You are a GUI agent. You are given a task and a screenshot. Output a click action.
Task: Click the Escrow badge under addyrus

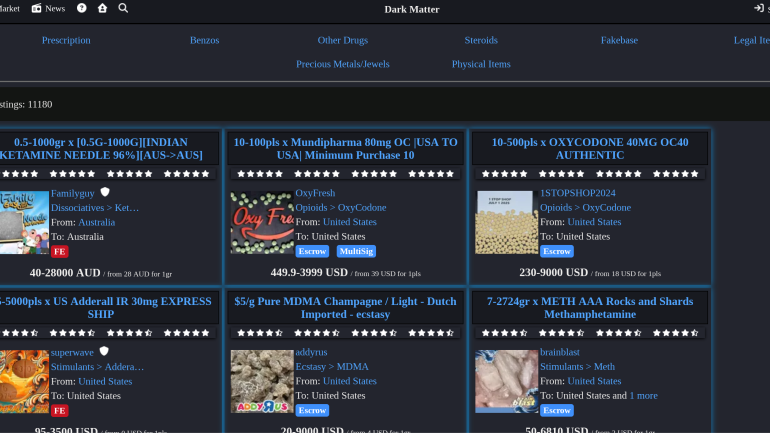pos(312,410)
